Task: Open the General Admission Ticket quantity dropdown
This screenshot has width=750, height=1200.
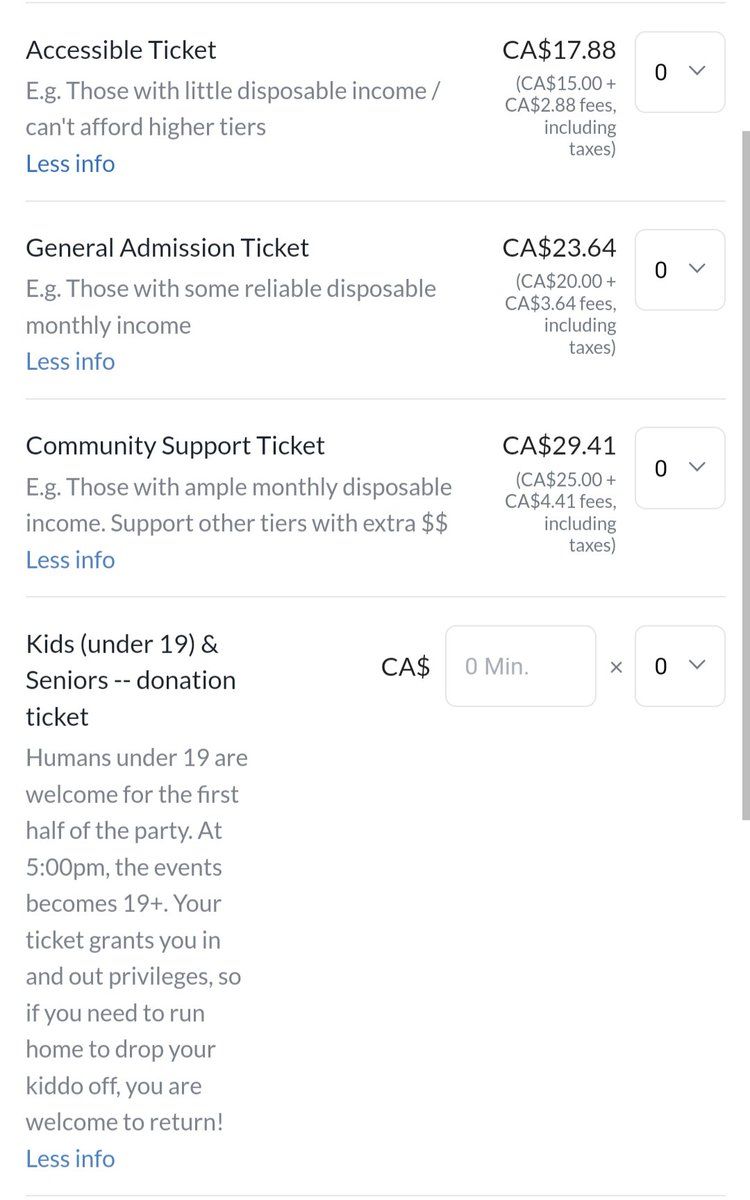Action: tap(680, 270)
